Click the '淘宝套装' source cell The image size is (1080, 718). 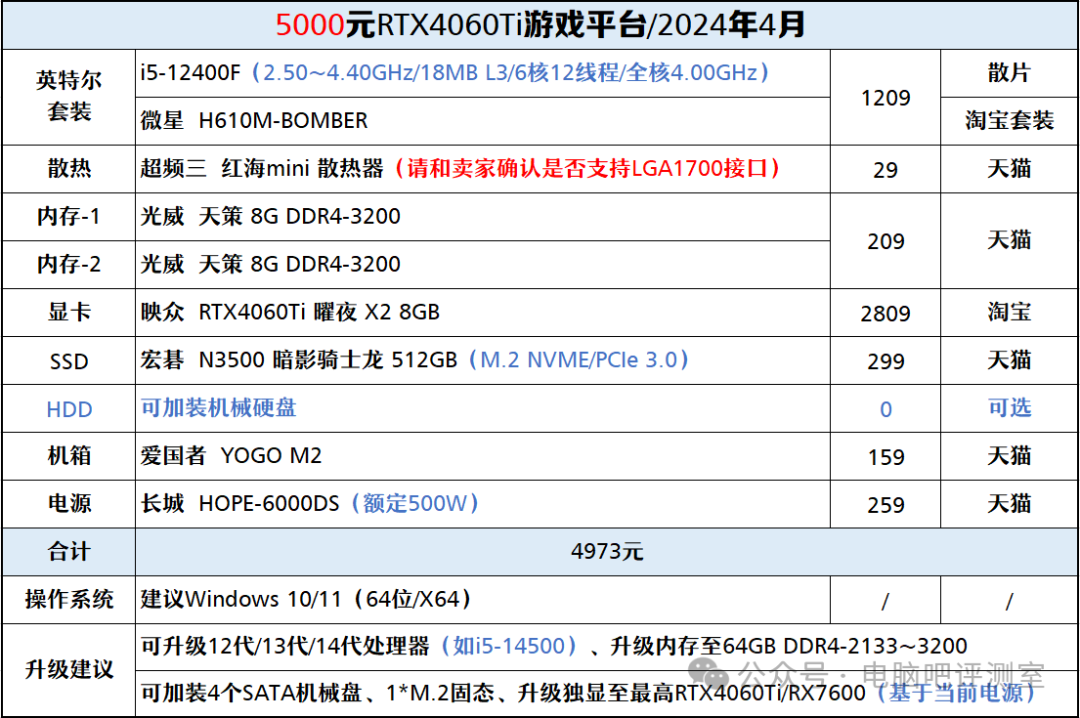click(1009, 121)
